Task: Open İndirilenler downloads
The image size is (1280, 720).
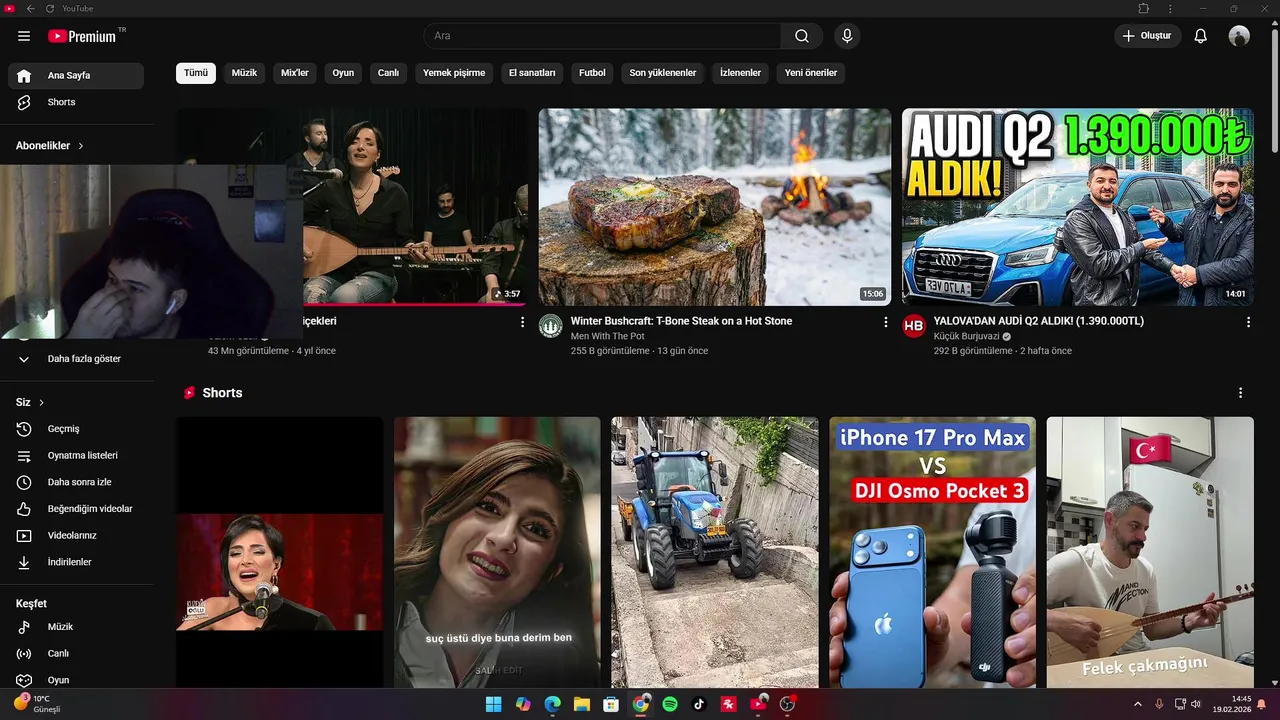Action: (x=76, y=562)
